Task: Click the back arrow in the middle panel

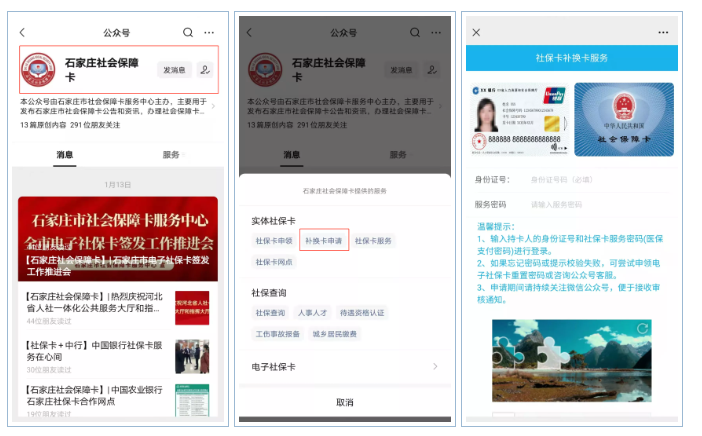Action: tap(249, 32)
